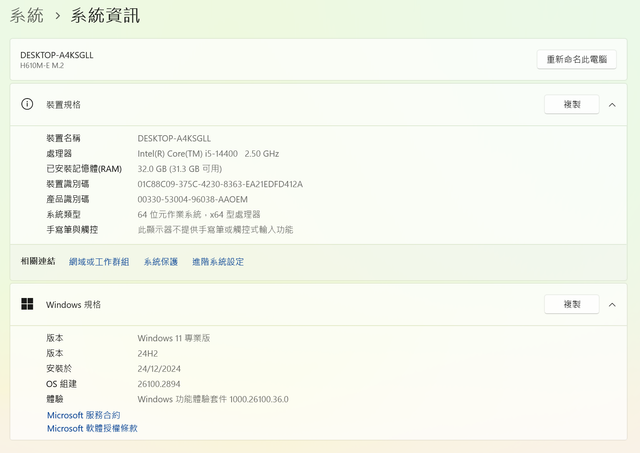Click the 手寫筆與觸控 label

[72, 230]
